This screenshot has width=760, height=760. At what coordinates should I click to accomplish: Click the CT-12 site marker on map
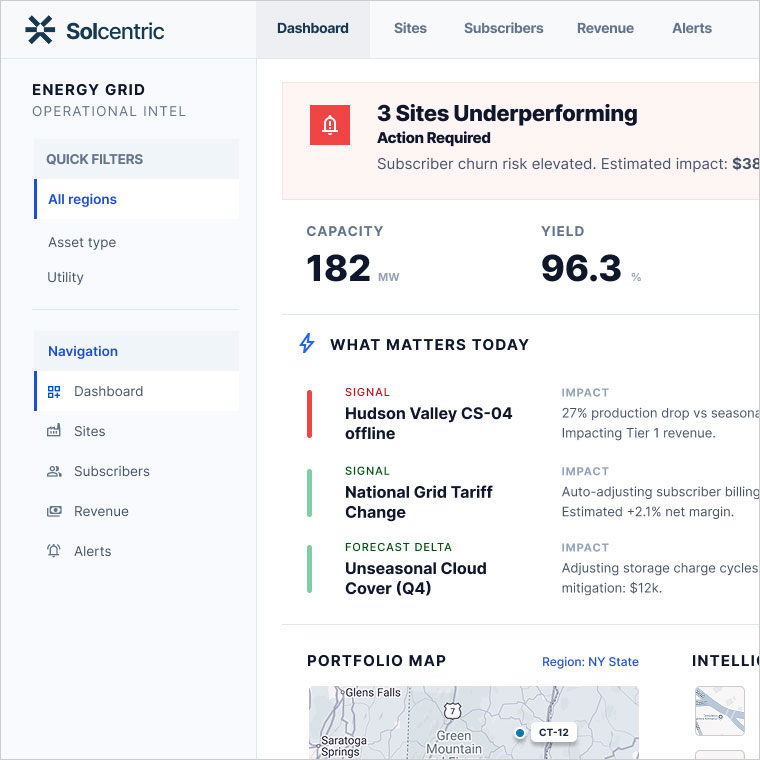(x=521, y=733)
